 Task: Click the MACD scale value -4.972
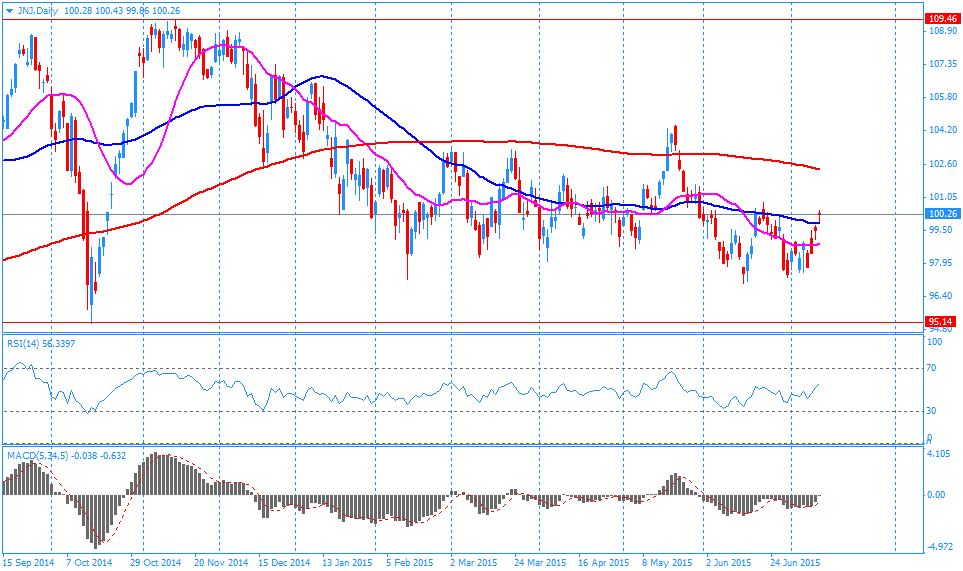tap(940, 547)
